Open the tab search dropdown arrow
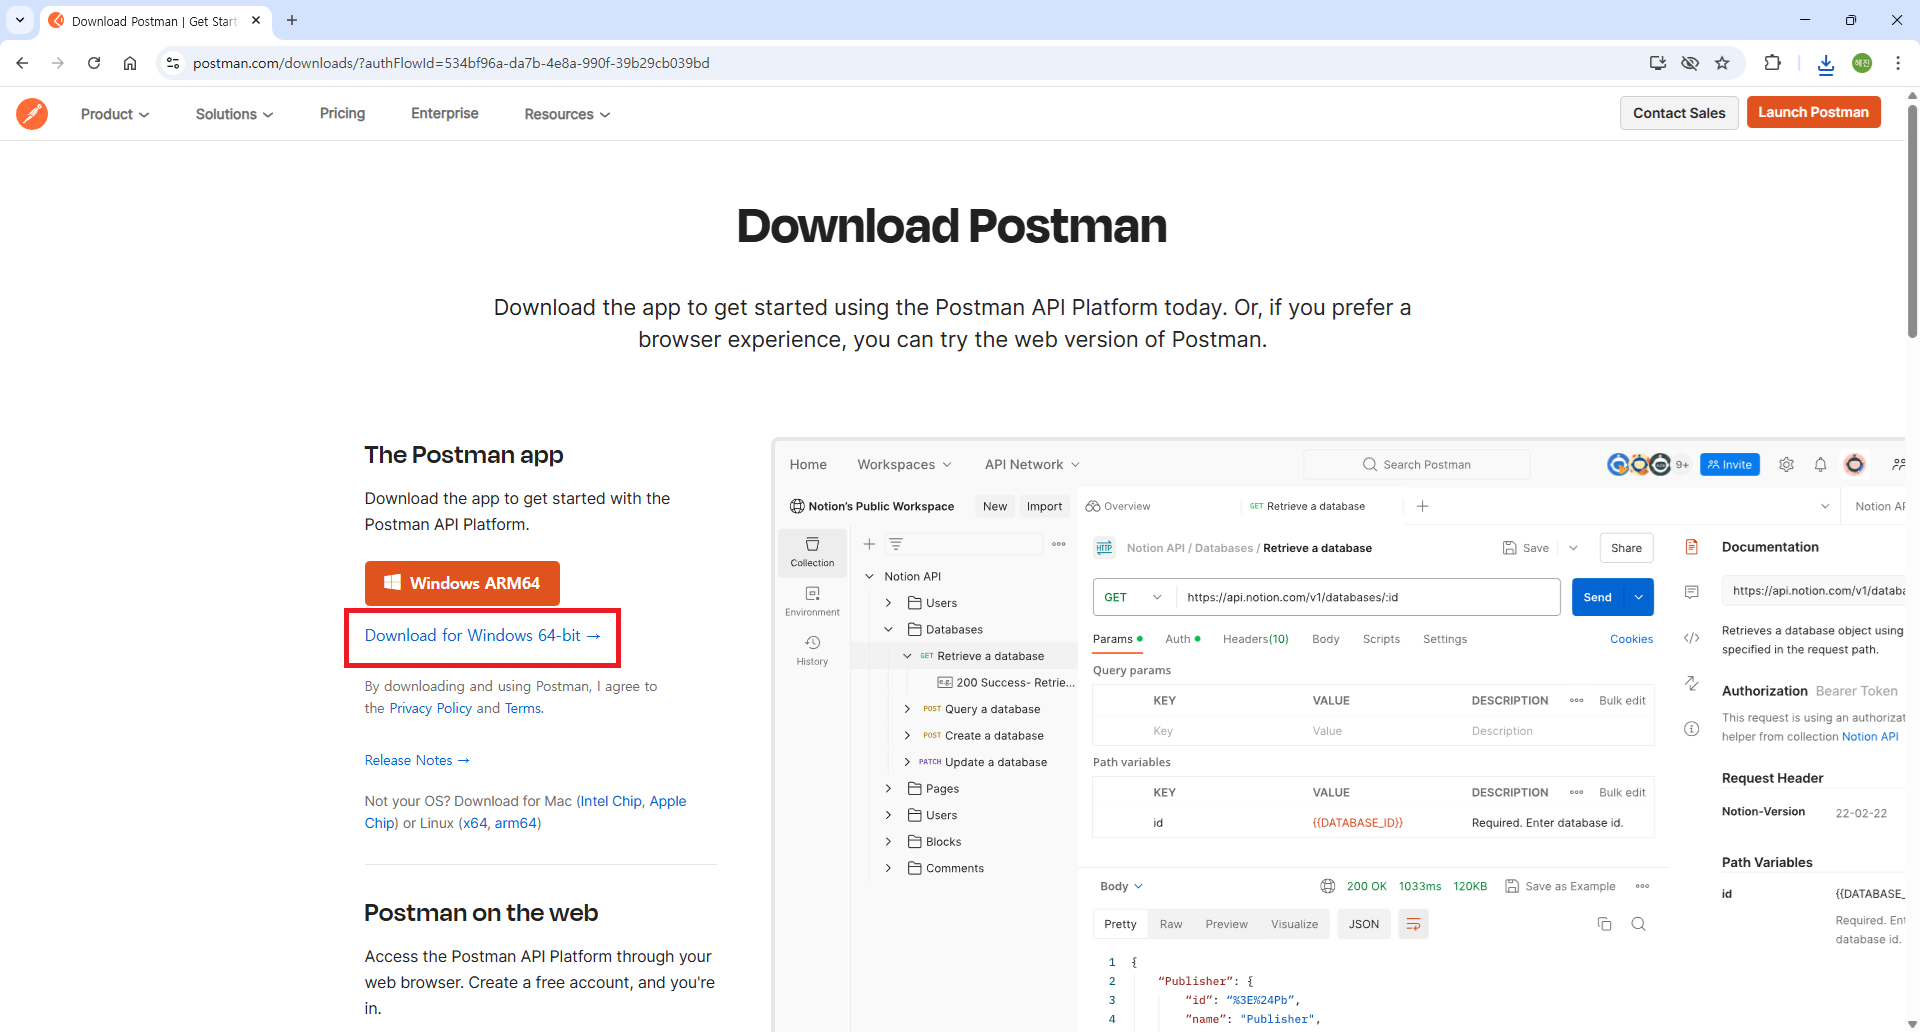The width and height of the screenshot is (1920, 1032). (20, 20)
